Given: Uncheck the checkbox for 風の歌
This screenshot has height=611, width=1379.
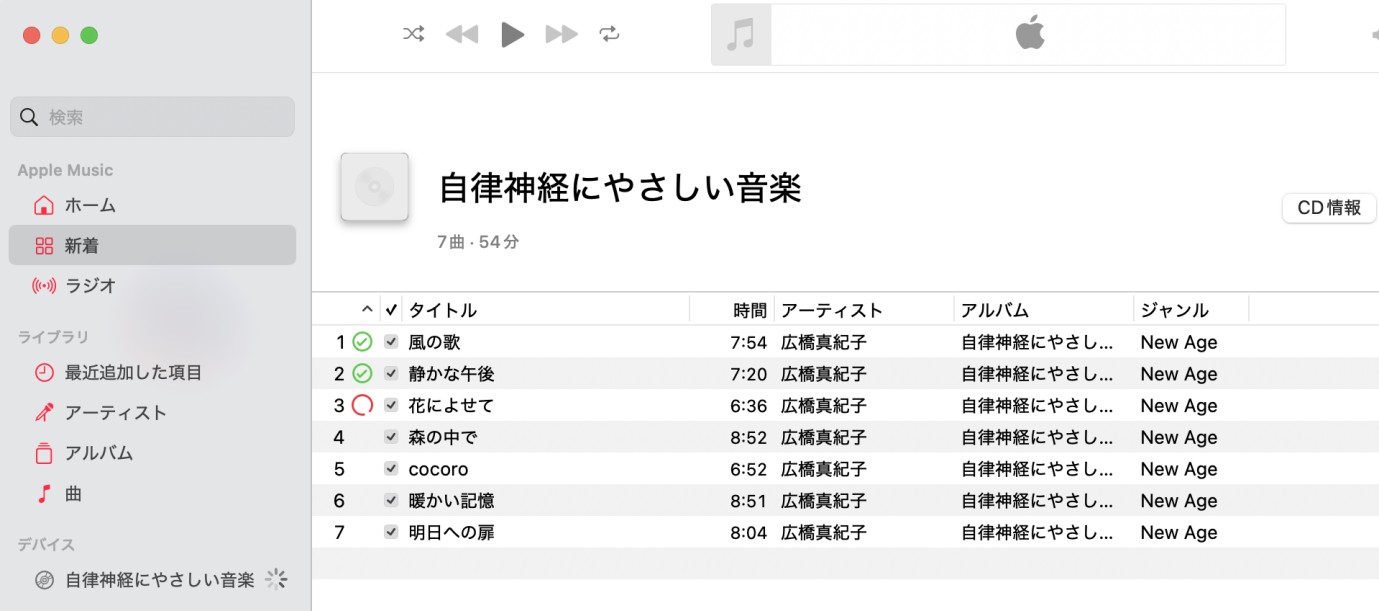Looking at the screenshot, I should (x=391, y=342).
